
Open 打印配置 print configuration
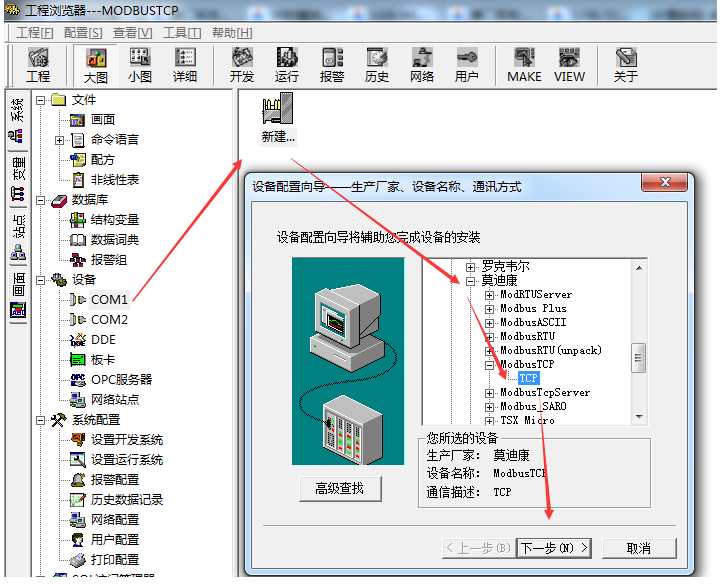pos(115,560)
